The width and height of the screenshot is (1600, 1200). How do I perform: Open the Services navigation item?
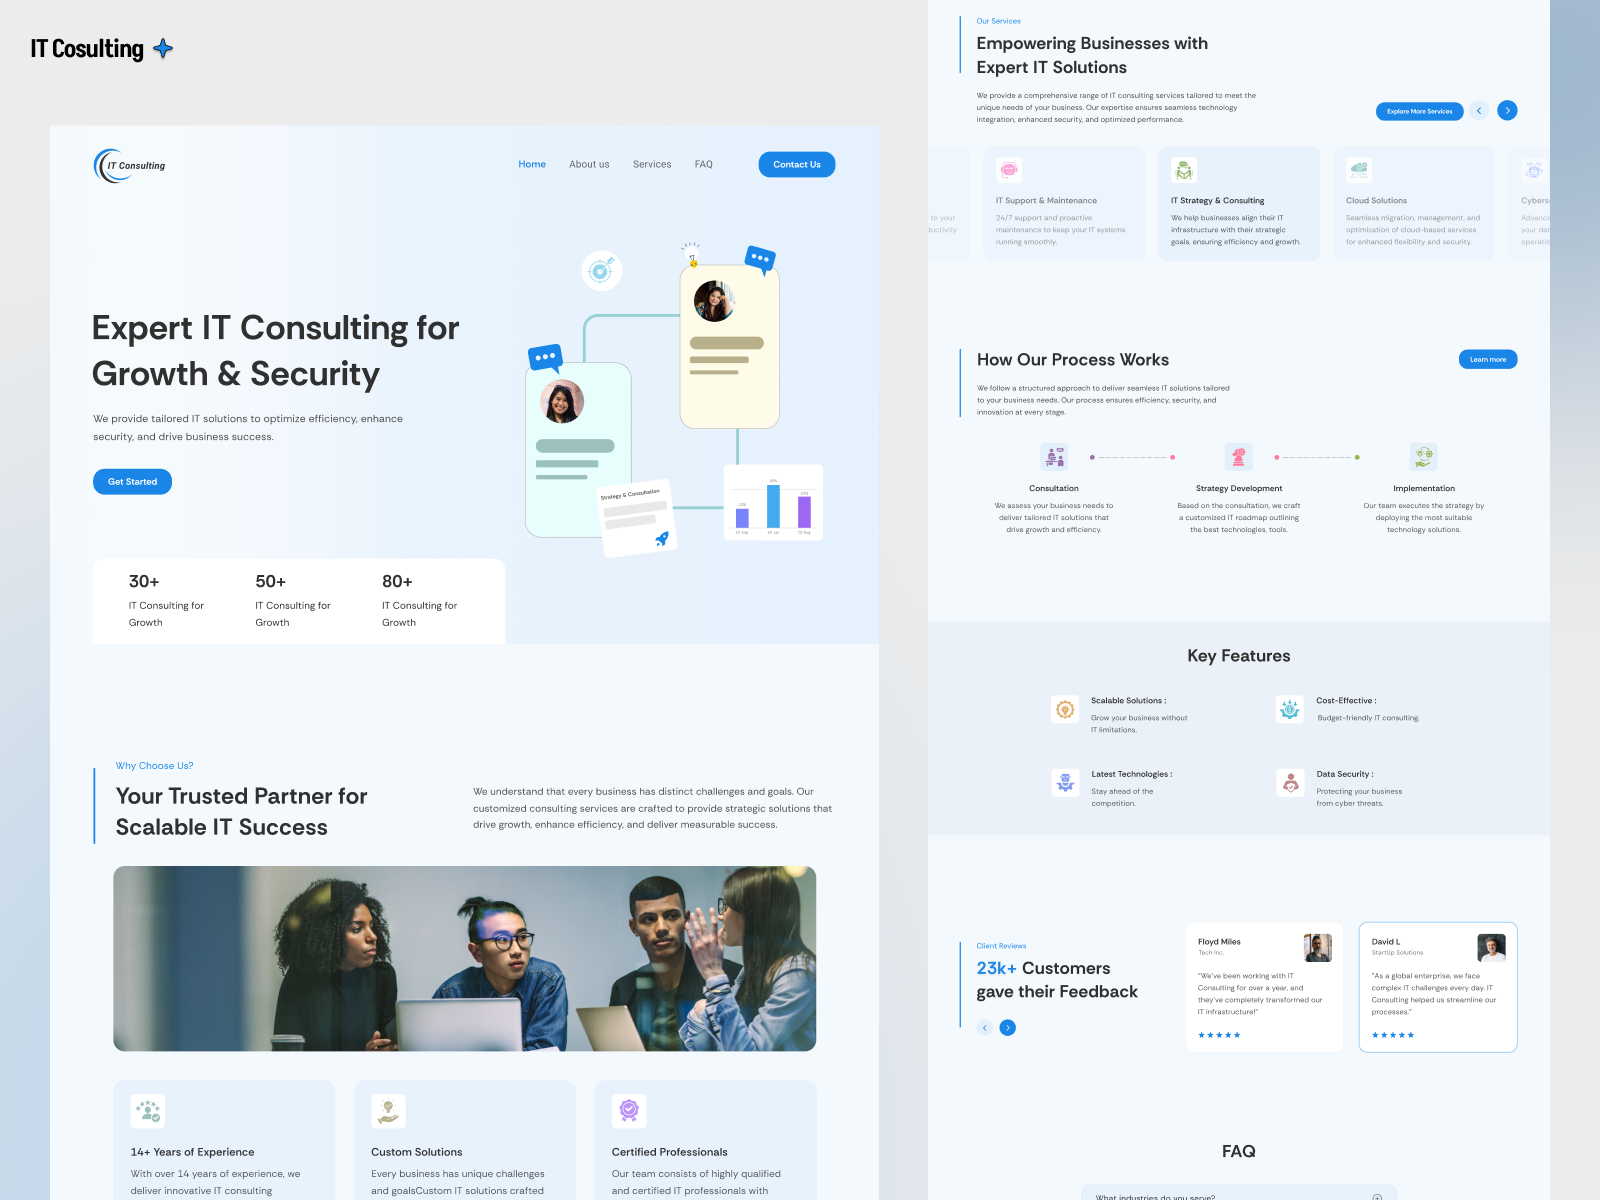pos(652,165)
